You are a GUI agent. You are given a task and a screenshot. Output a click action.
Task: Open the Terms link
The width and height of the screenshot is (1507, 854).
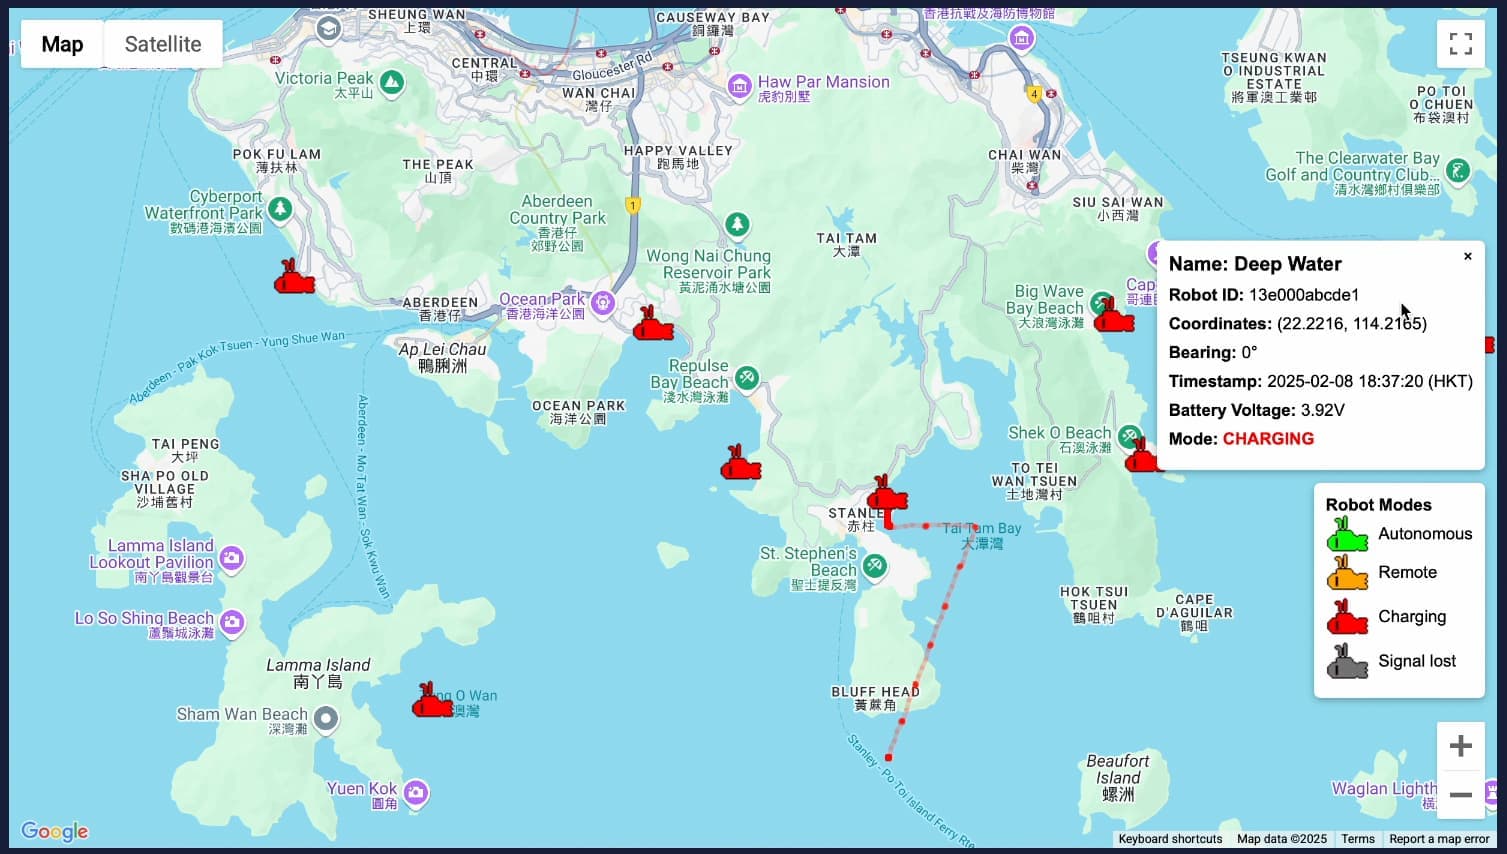coord(1357,839)
